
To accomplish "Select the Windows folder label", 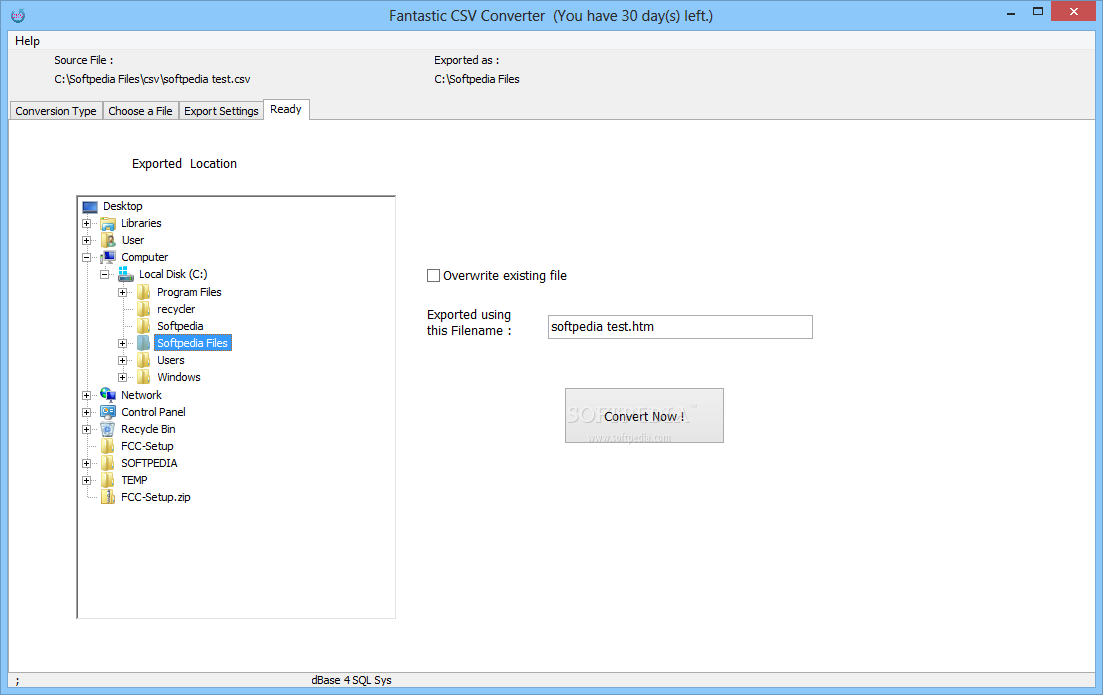I will point(179,377).
